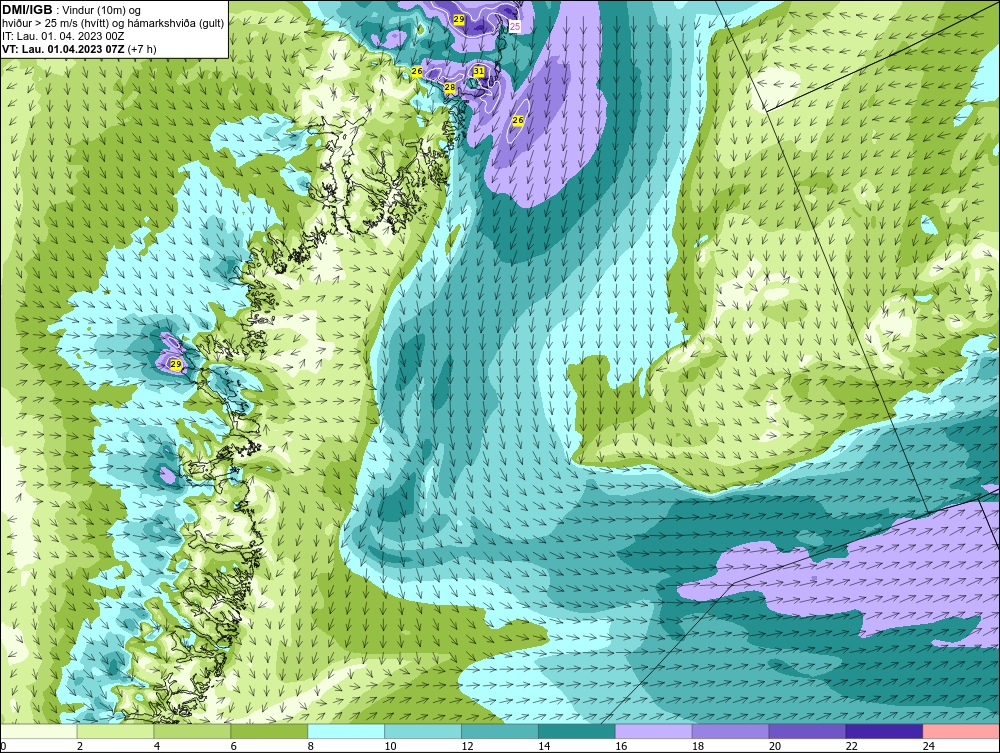This screenshot has height=753, width=1000.
Task: Click the legend tick label 6
Action: point(233,746)
